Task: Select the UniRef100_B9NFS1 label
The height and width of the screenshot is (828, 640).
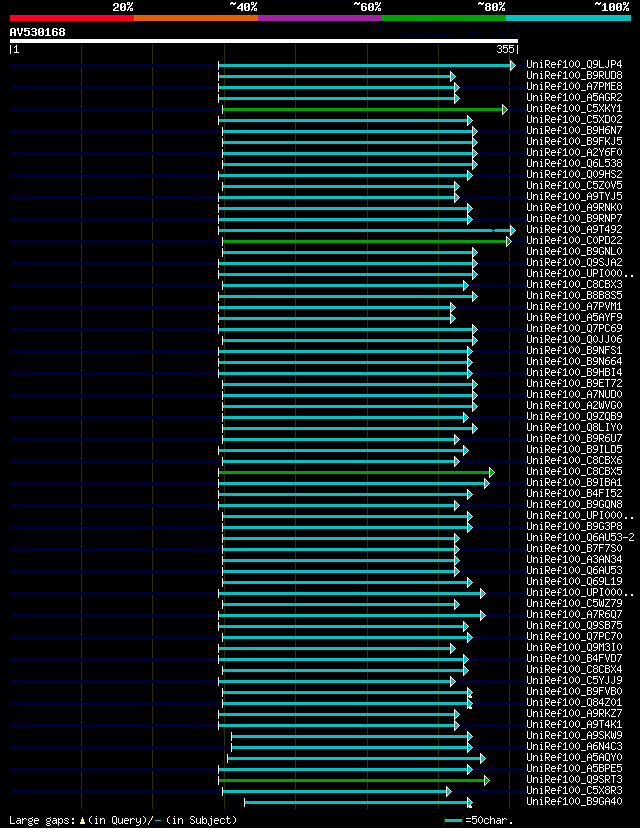Action: pos(574,351)
